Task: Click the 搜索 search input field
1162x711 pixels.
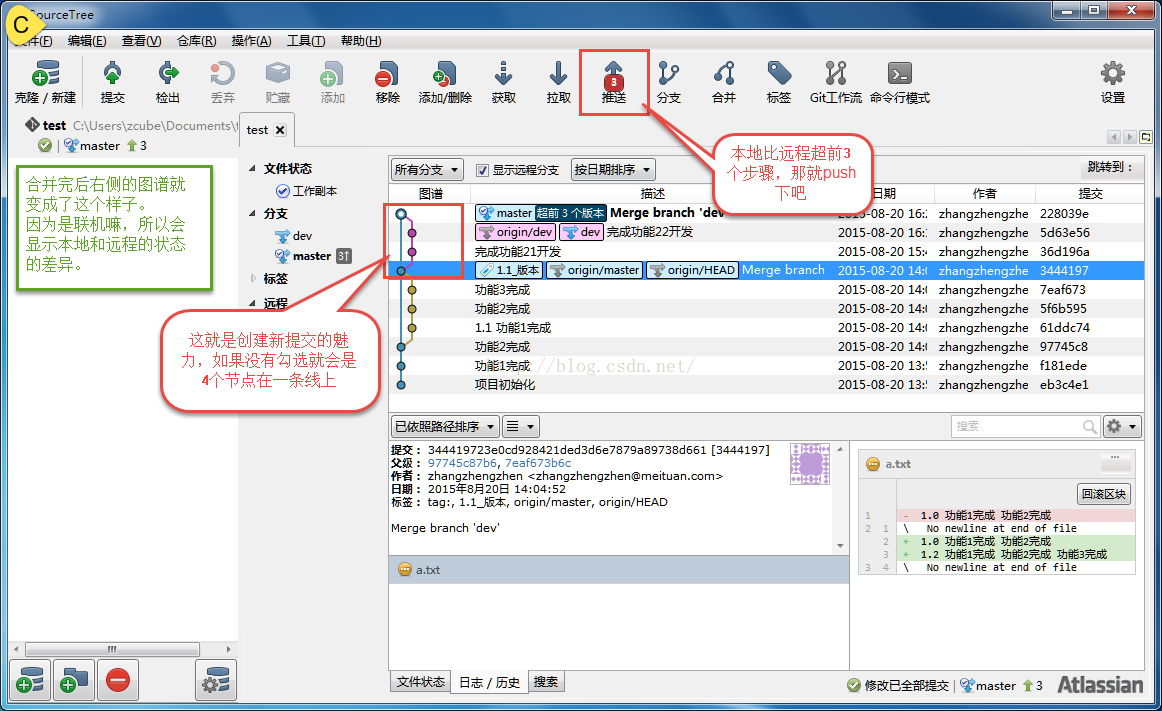Action: click(x=1015, y=426)
